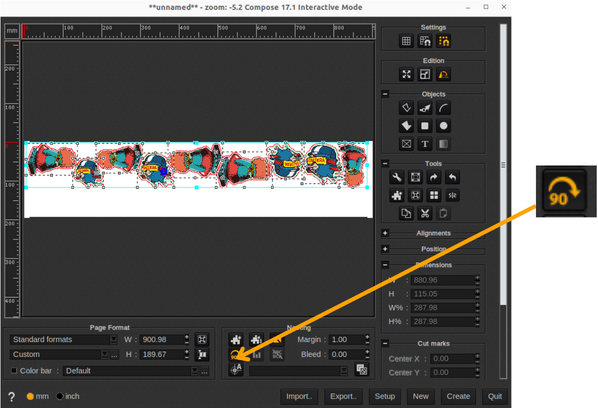Open the Standard formats dropdown

point(64,339)
